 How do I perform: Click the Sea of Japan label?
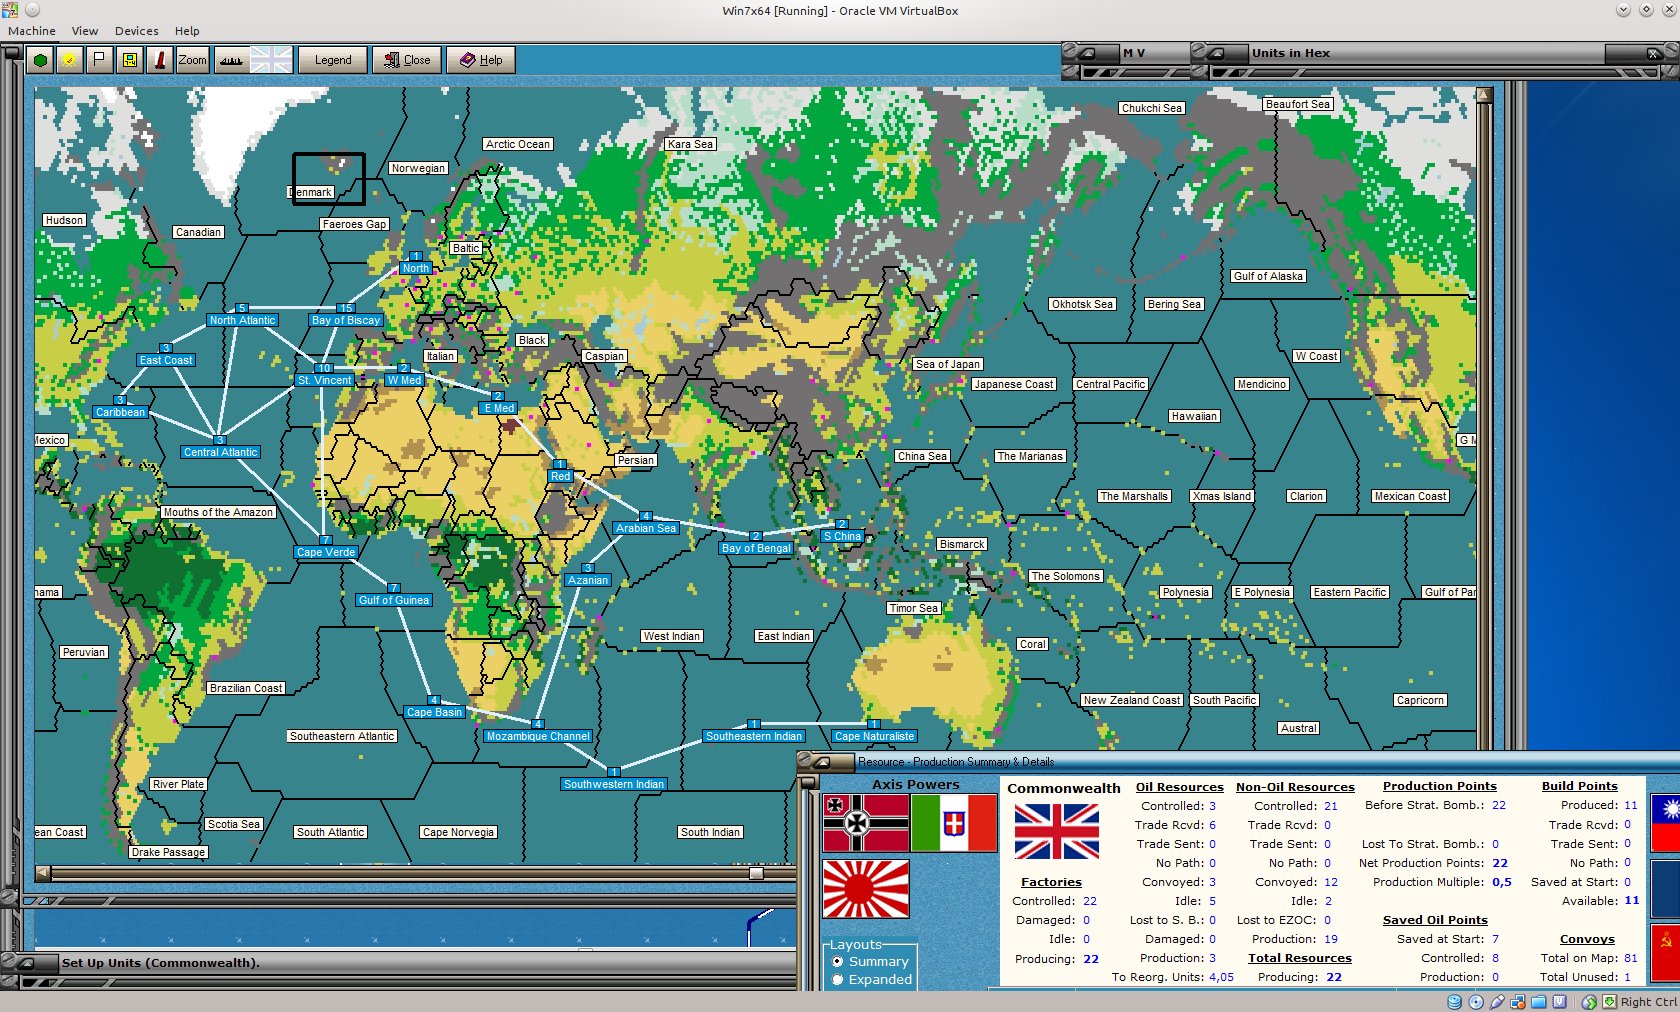[x=948, y=364]
